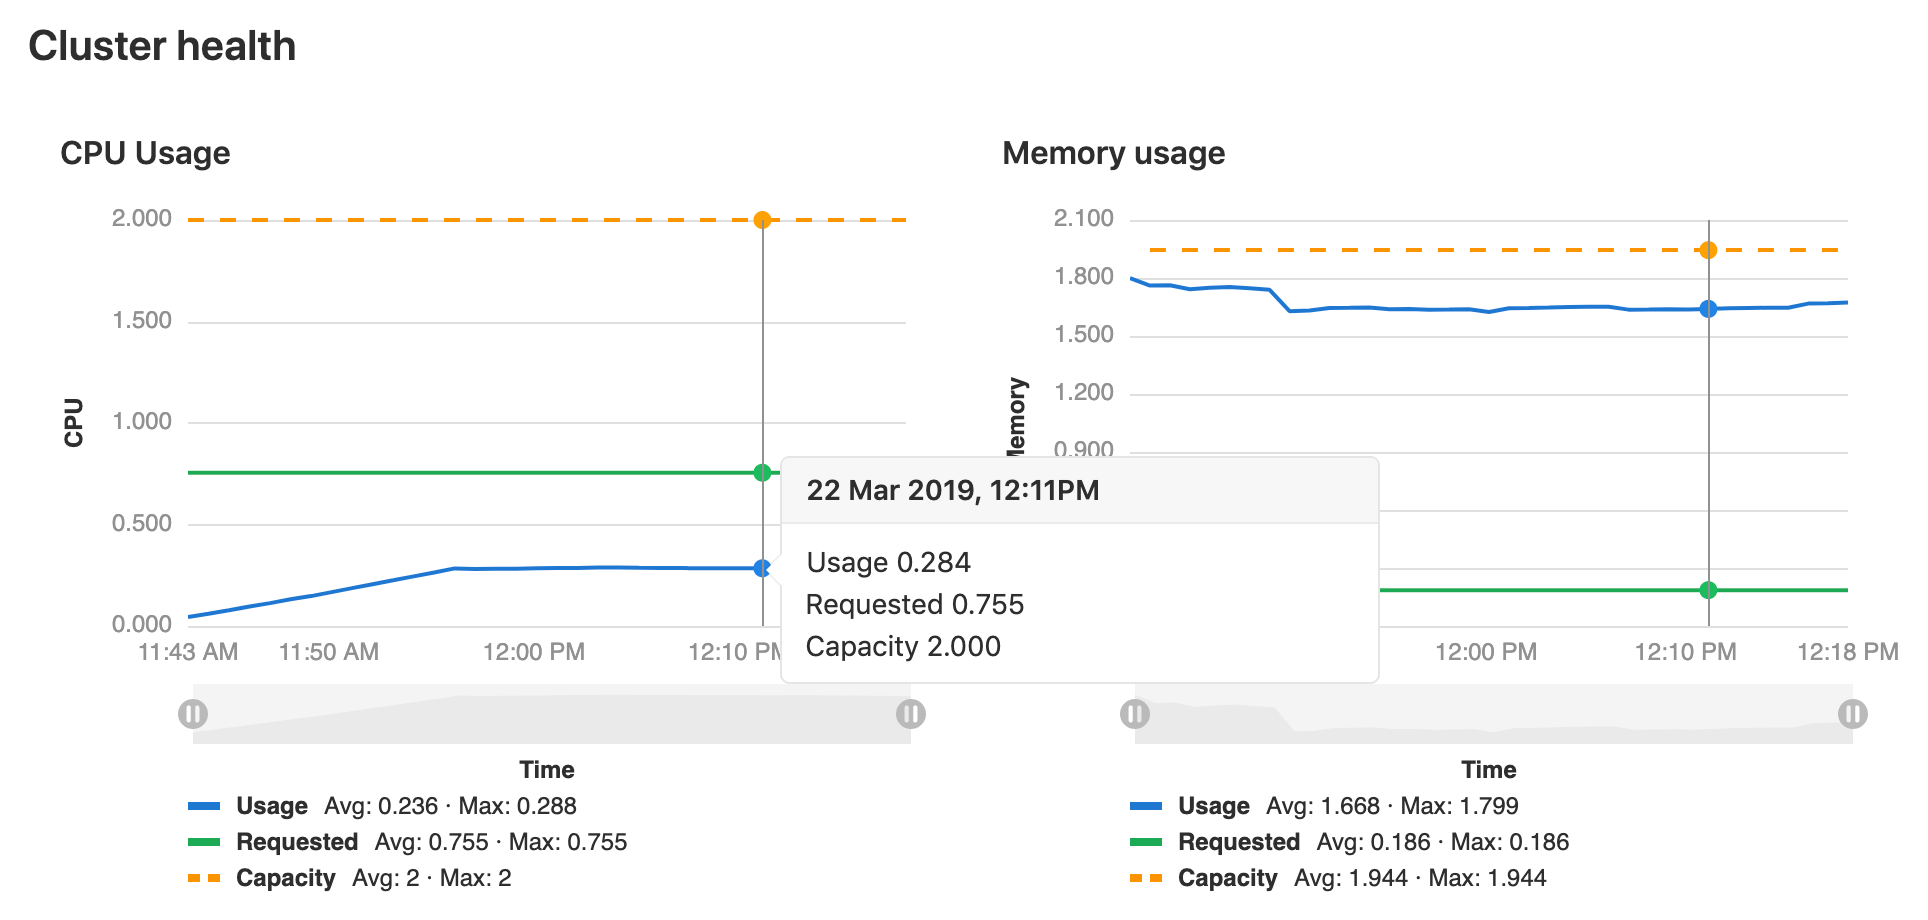Expand the CPU Usage chart title

[146, 152]
